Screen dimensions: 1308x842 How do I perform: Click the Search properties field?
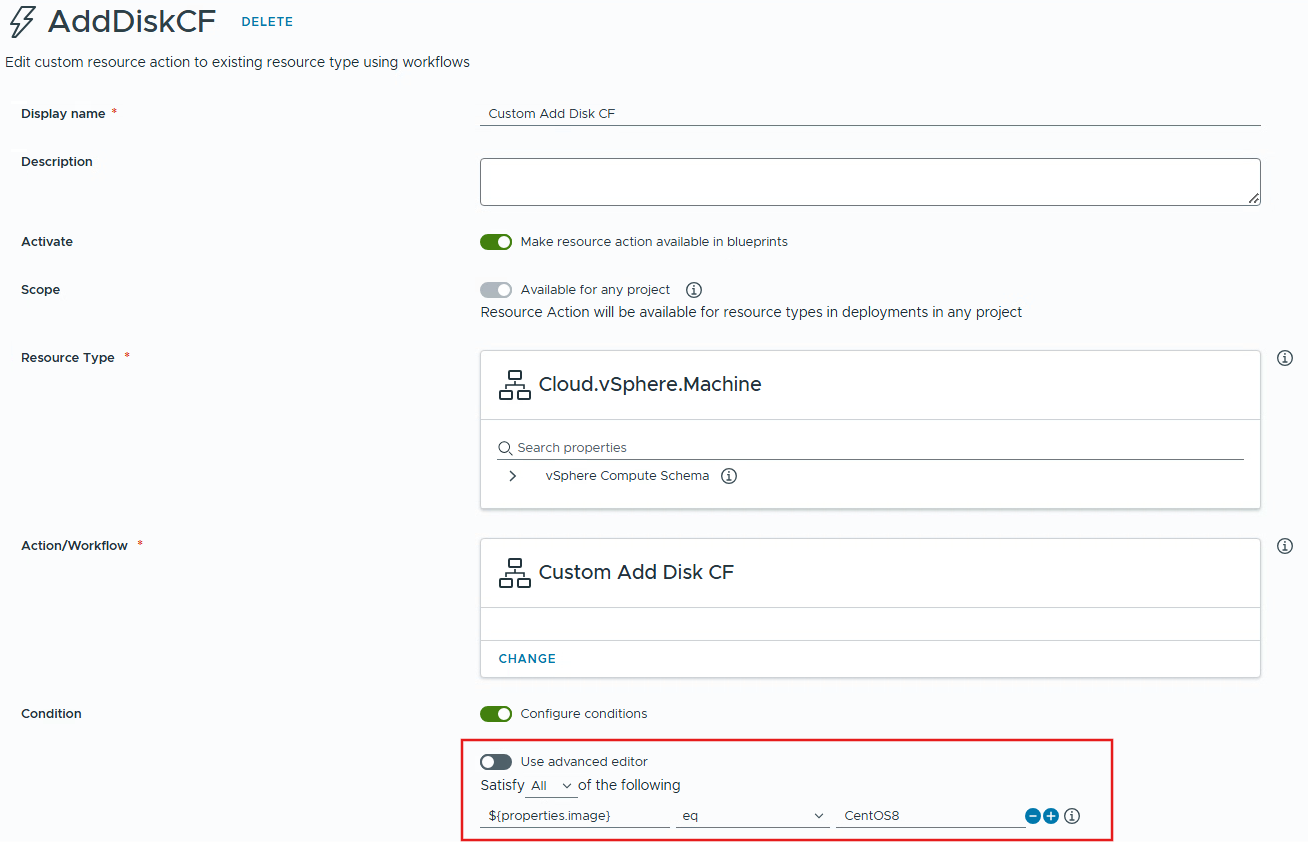pyautogui.click(x=870, y=448)
